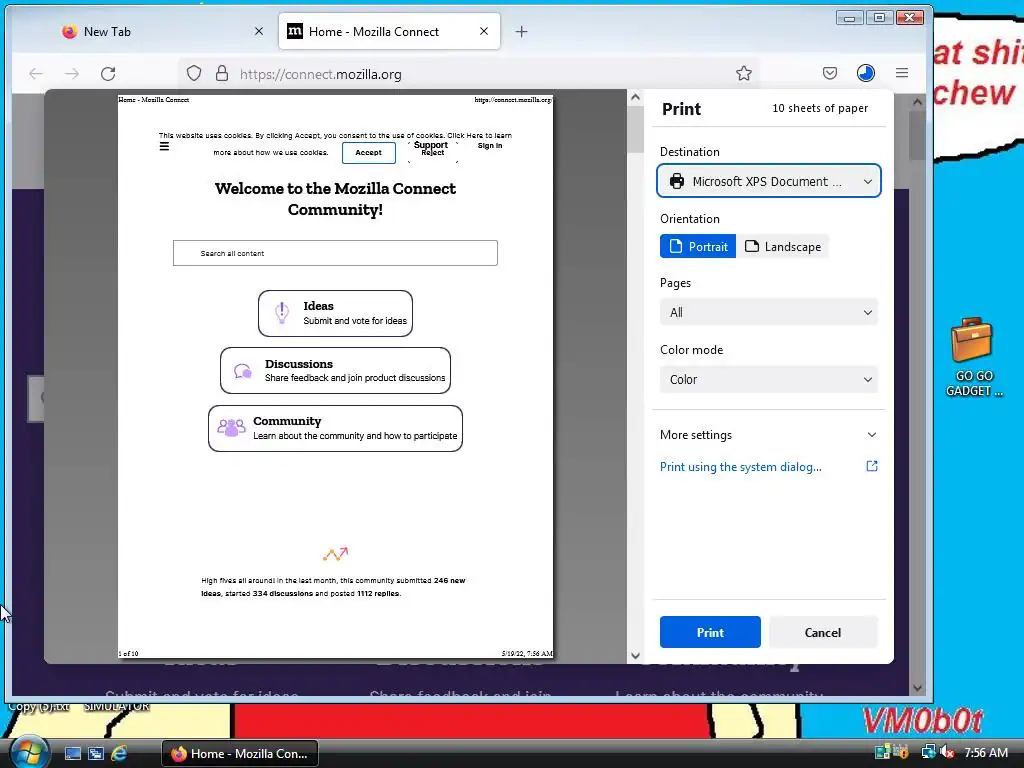Open the Save to Pocket icon
Viewport: 1024px width, 768px height.
point(830,73)
